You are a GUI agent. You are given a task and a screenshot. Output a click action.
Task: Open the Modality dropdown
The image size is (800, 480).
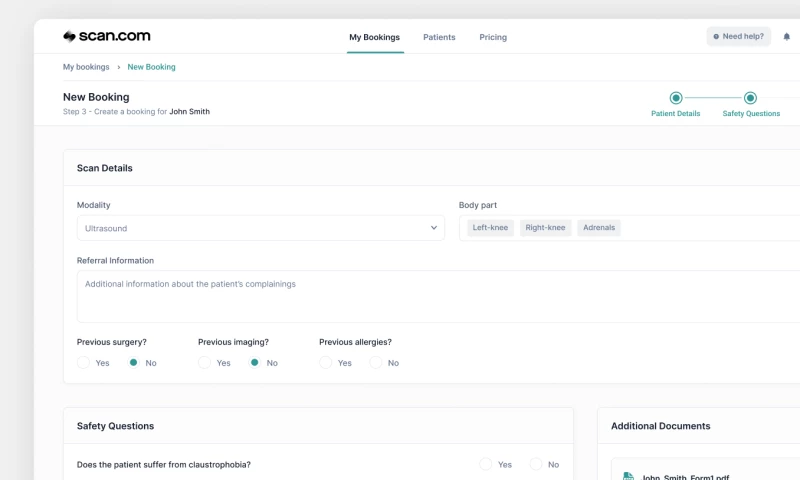260,228
